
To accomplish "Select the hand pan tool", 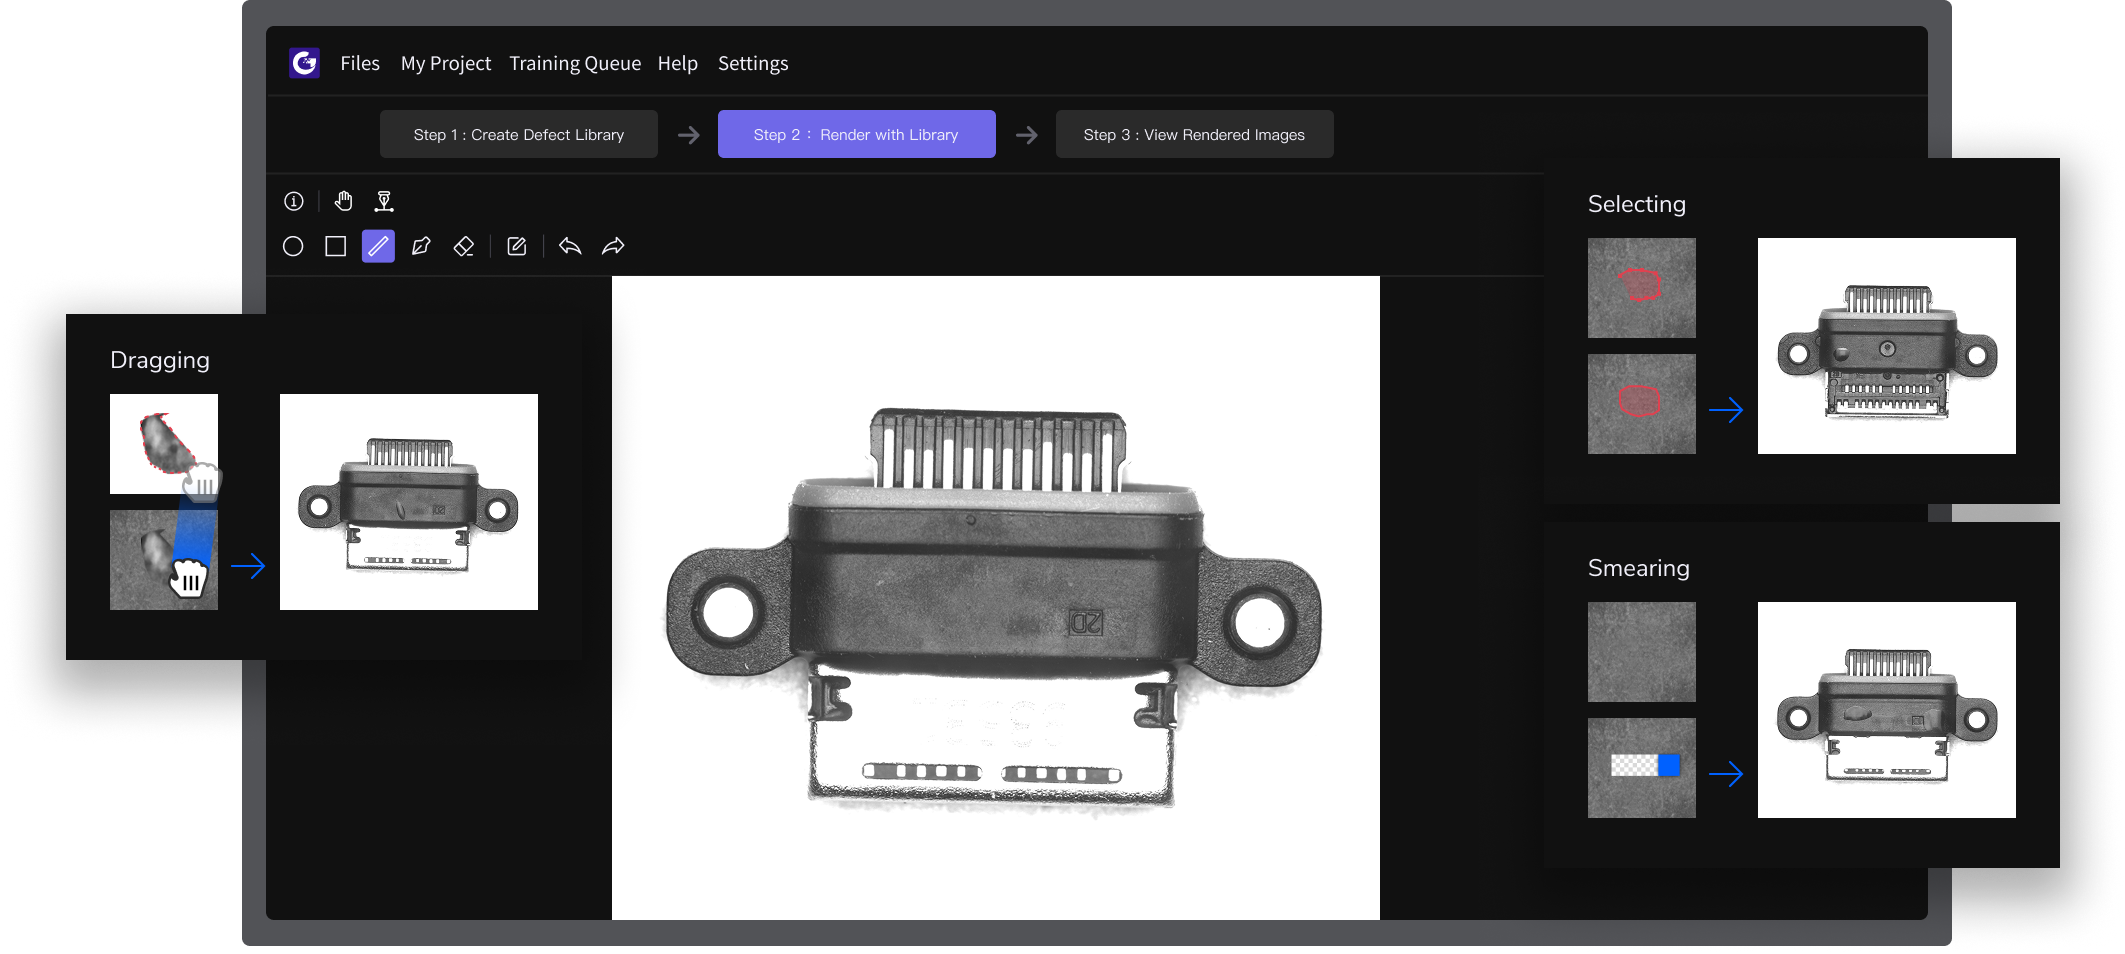I will click(x=344, y=201).
